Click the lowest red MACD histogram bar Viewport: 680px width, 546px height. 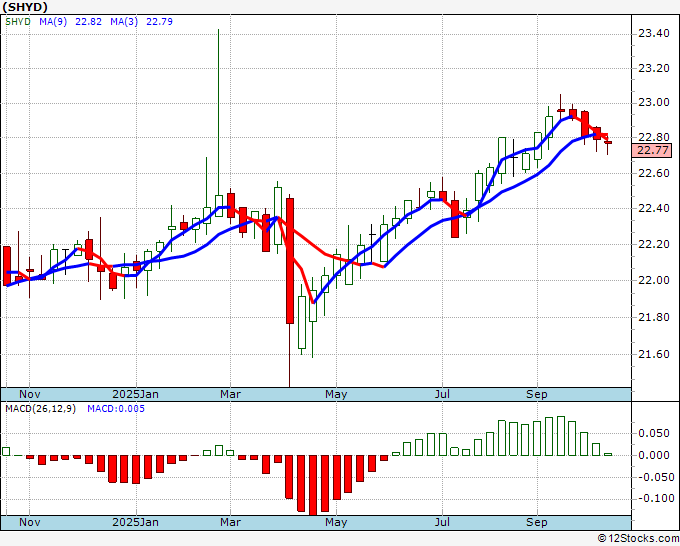[x=313, y=485]
